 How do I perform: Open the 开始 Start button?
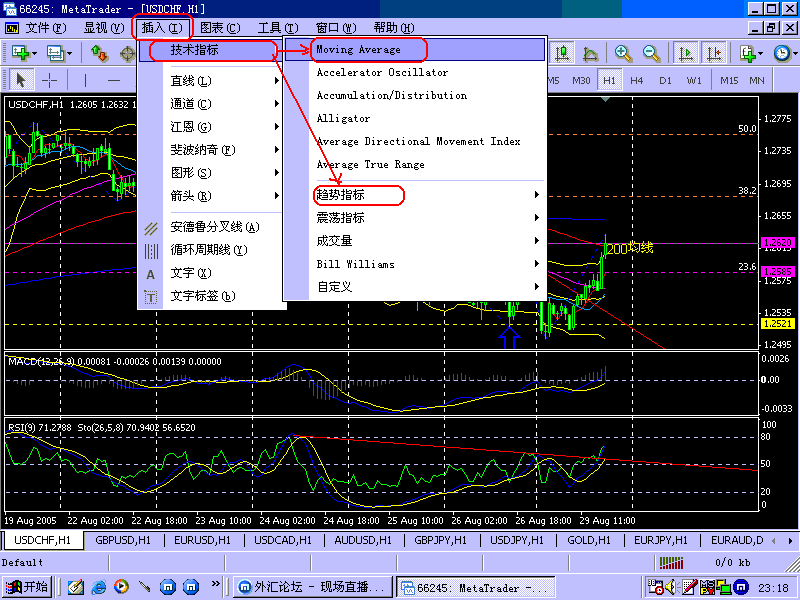point(27,587)
